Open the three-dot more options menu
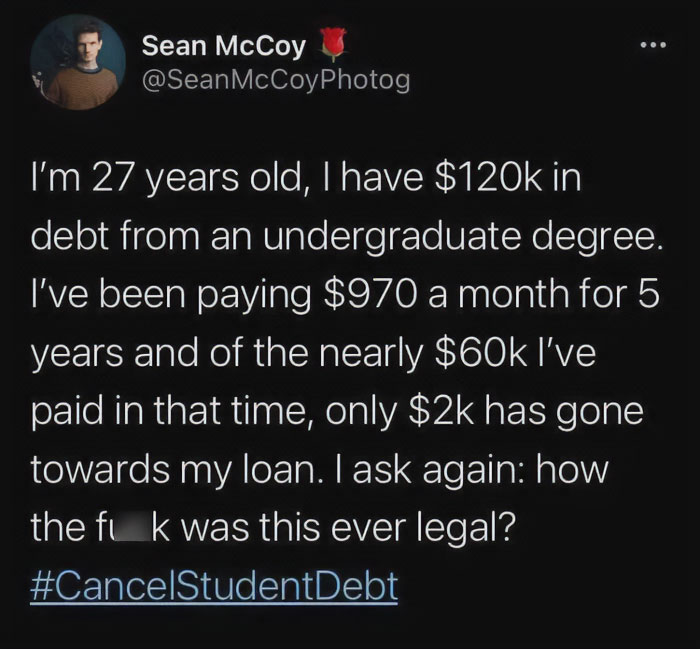 click(x=653, y=45)
